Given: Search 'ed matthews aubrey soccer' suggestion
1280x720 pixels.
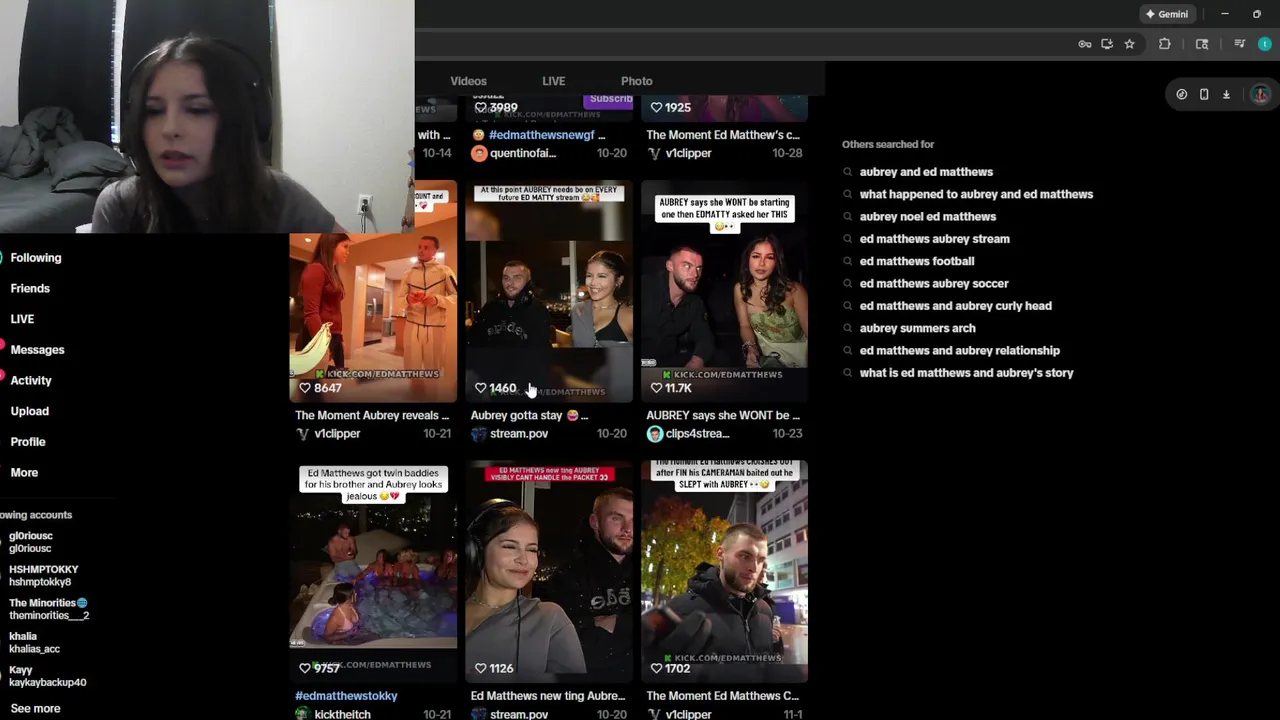Looking at the screenshot, I should click(934, 283).
